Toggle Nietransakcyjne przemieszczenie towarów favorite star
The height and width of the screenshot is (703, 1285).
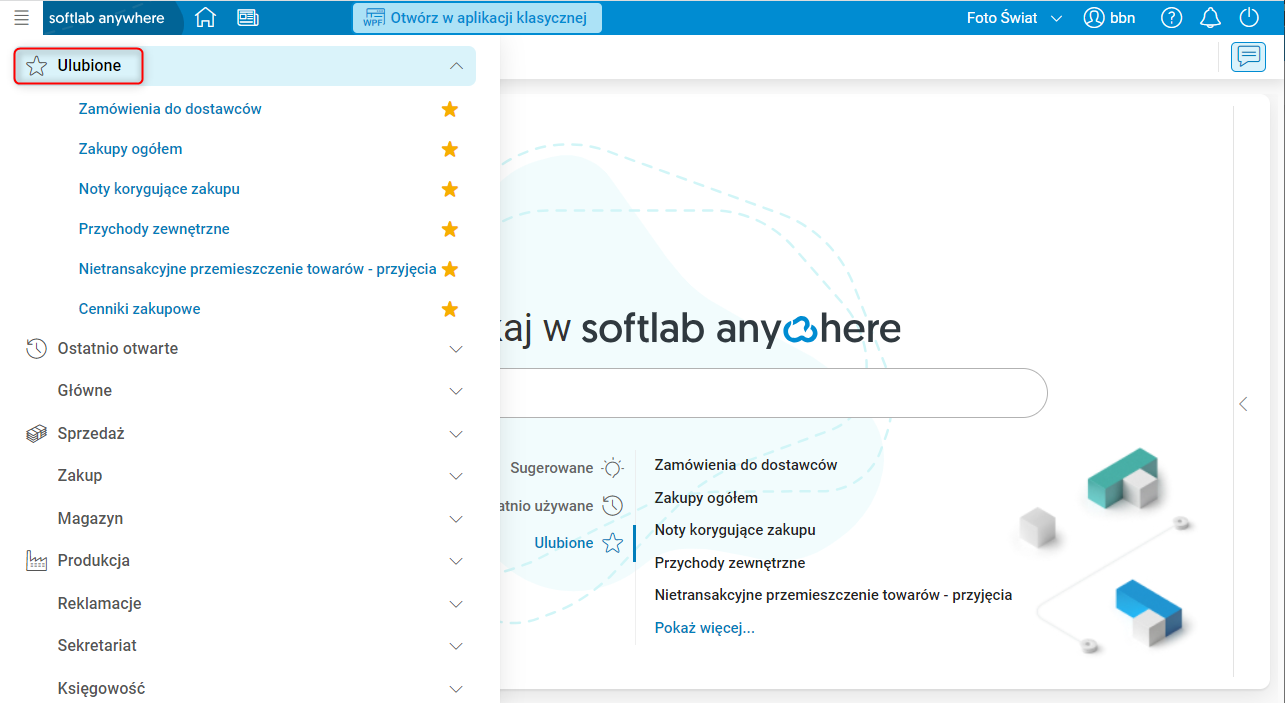tap(450, 268)
